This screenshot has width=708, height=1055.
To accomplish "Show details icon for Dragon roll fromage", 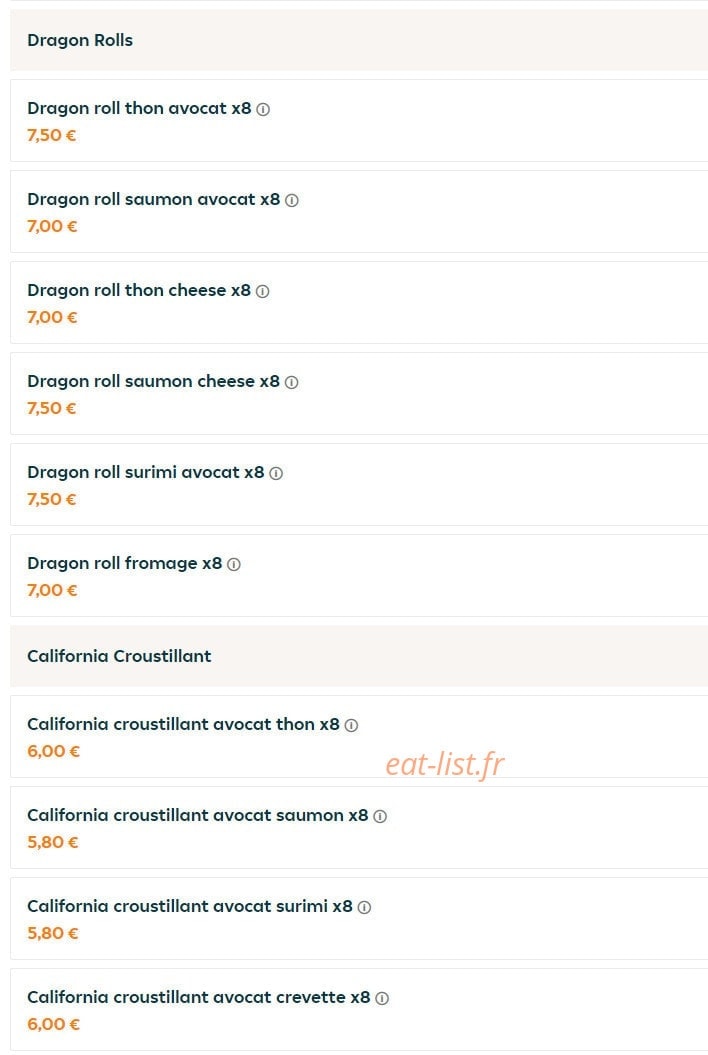I will tap(234, 565).
